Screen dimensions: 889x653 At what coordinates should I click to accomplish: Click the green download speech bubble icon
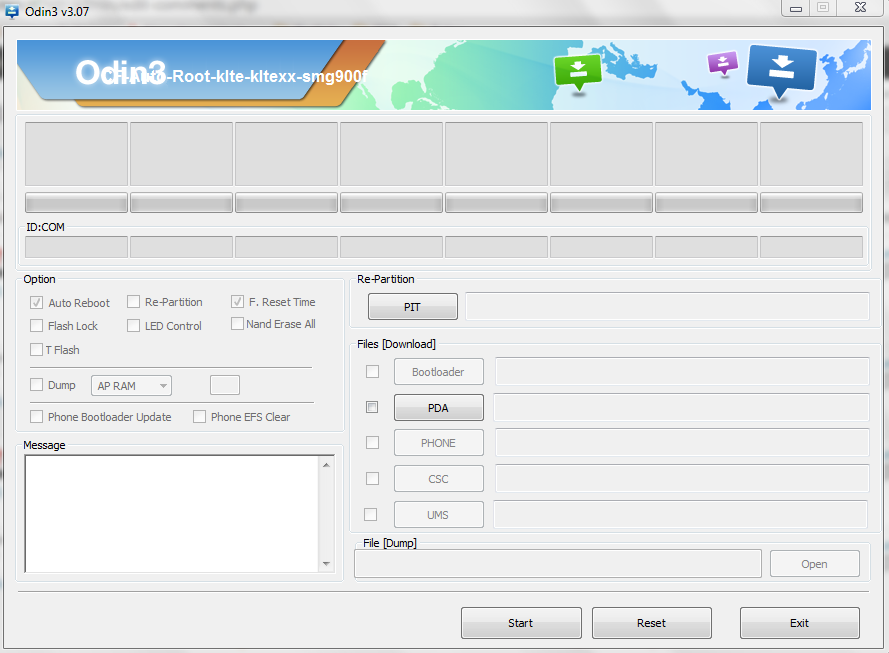pos(578,72)
